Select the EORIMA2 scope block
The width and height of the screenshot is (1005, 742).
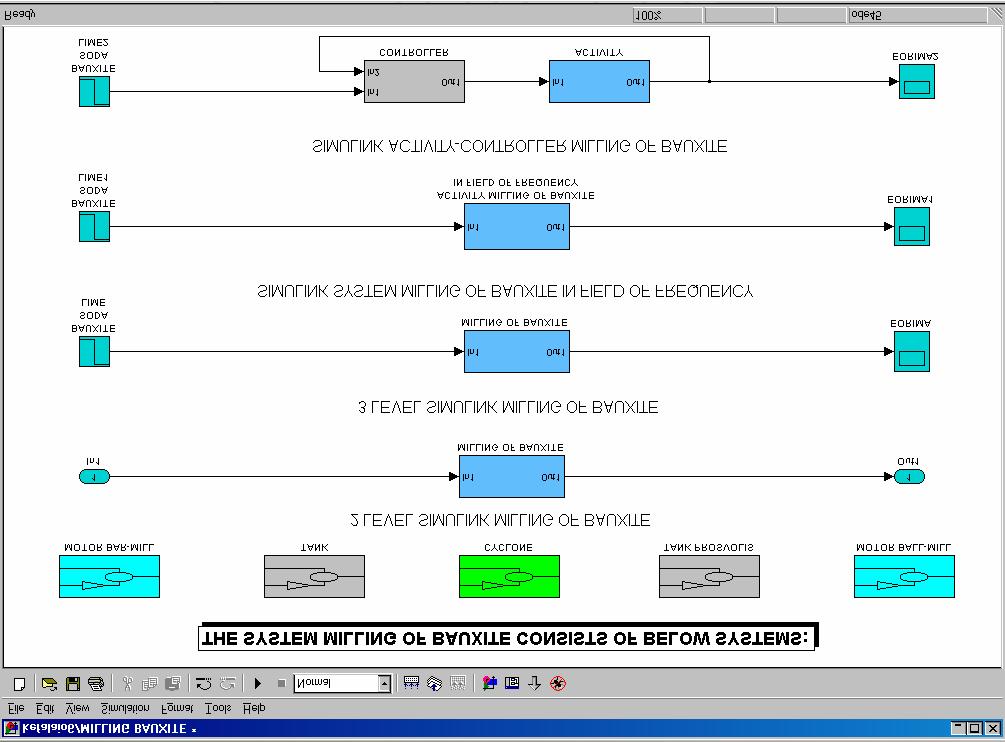tap(917, 81)
